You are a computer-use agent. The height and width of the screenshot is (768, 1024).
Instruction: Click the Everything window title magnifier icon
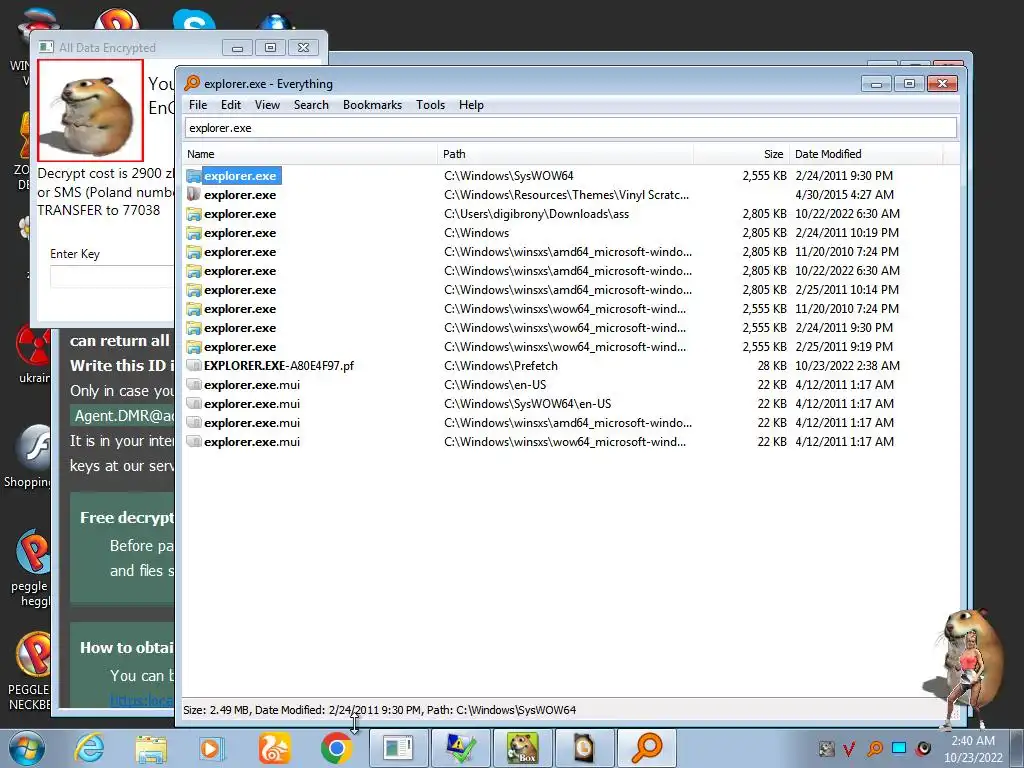point(192,83)
